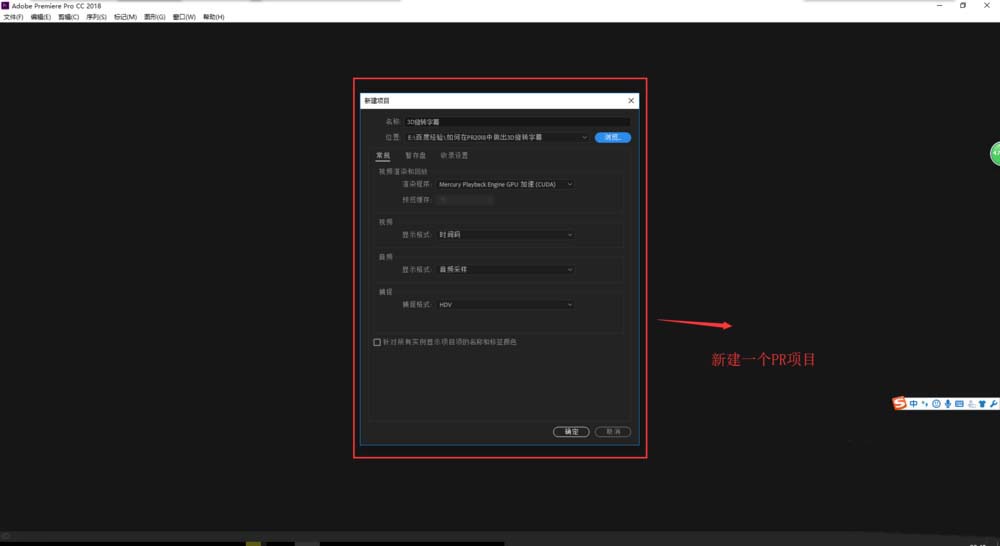Viewport: 1000px width, 546px height.
Task: Tick the show project item names checkbox
Action: 377,343
